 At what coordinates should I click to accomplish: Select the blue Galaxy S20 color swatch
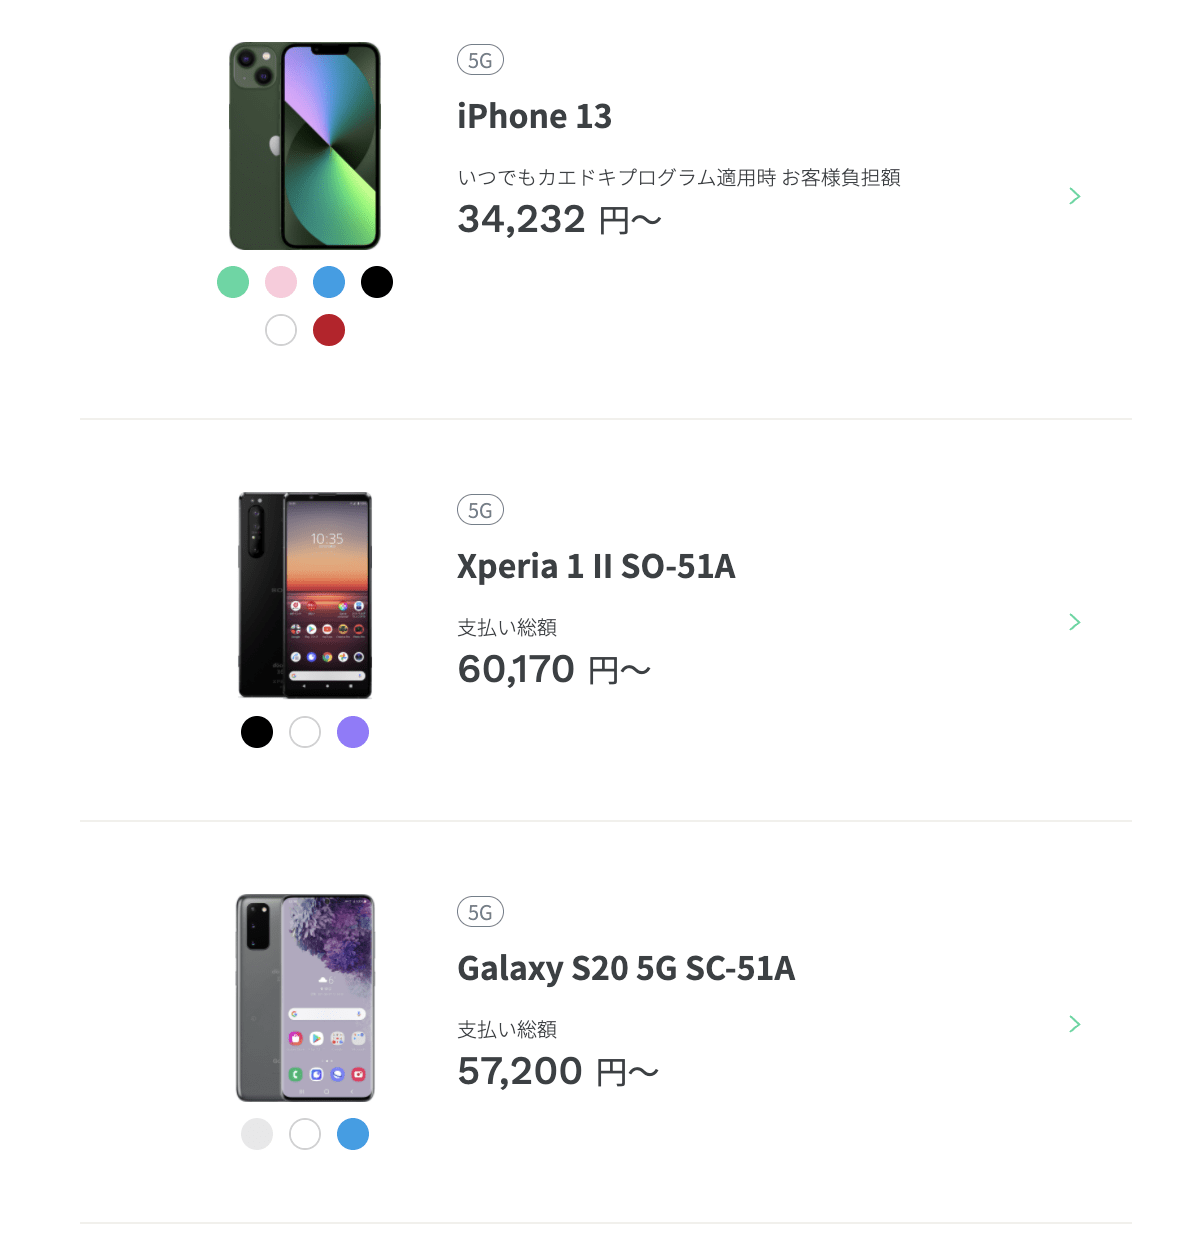pyautogui.click(x=353, y=1134)
